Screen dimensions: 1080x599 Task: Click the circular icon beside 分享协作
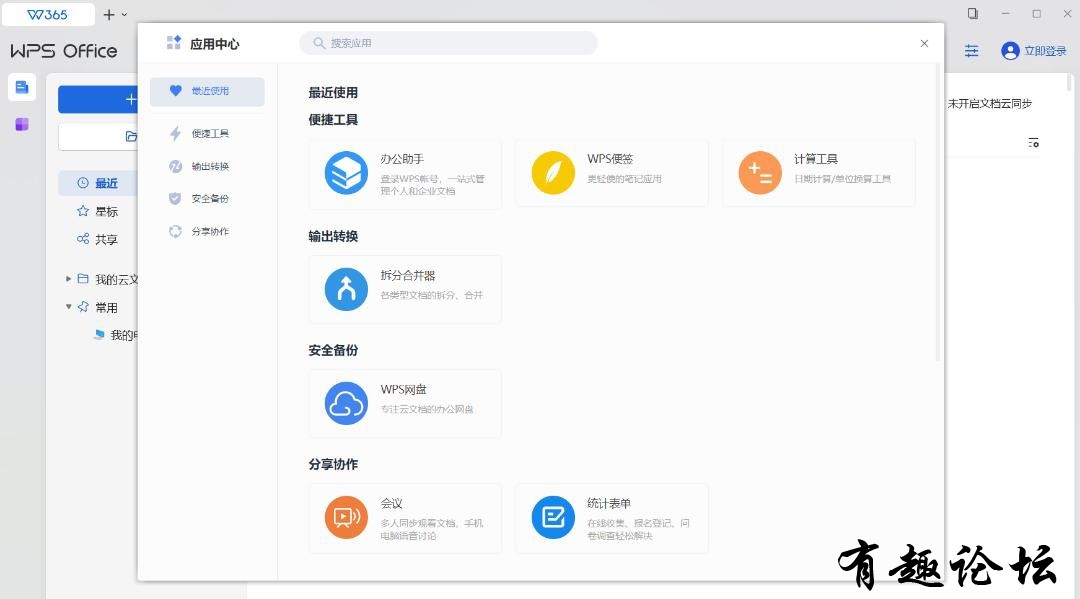(175, 231)
